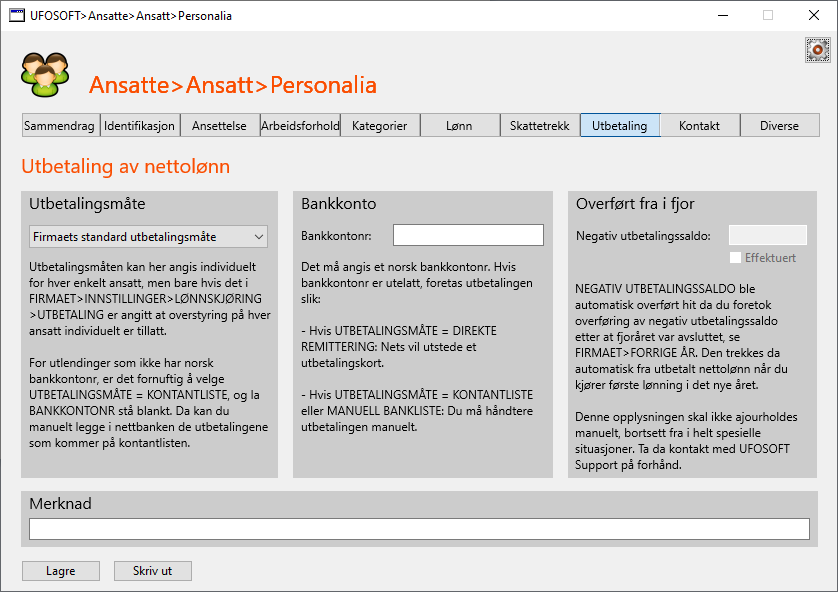Click the Lagre button
The image size is (838, 592).
point(60,571)
